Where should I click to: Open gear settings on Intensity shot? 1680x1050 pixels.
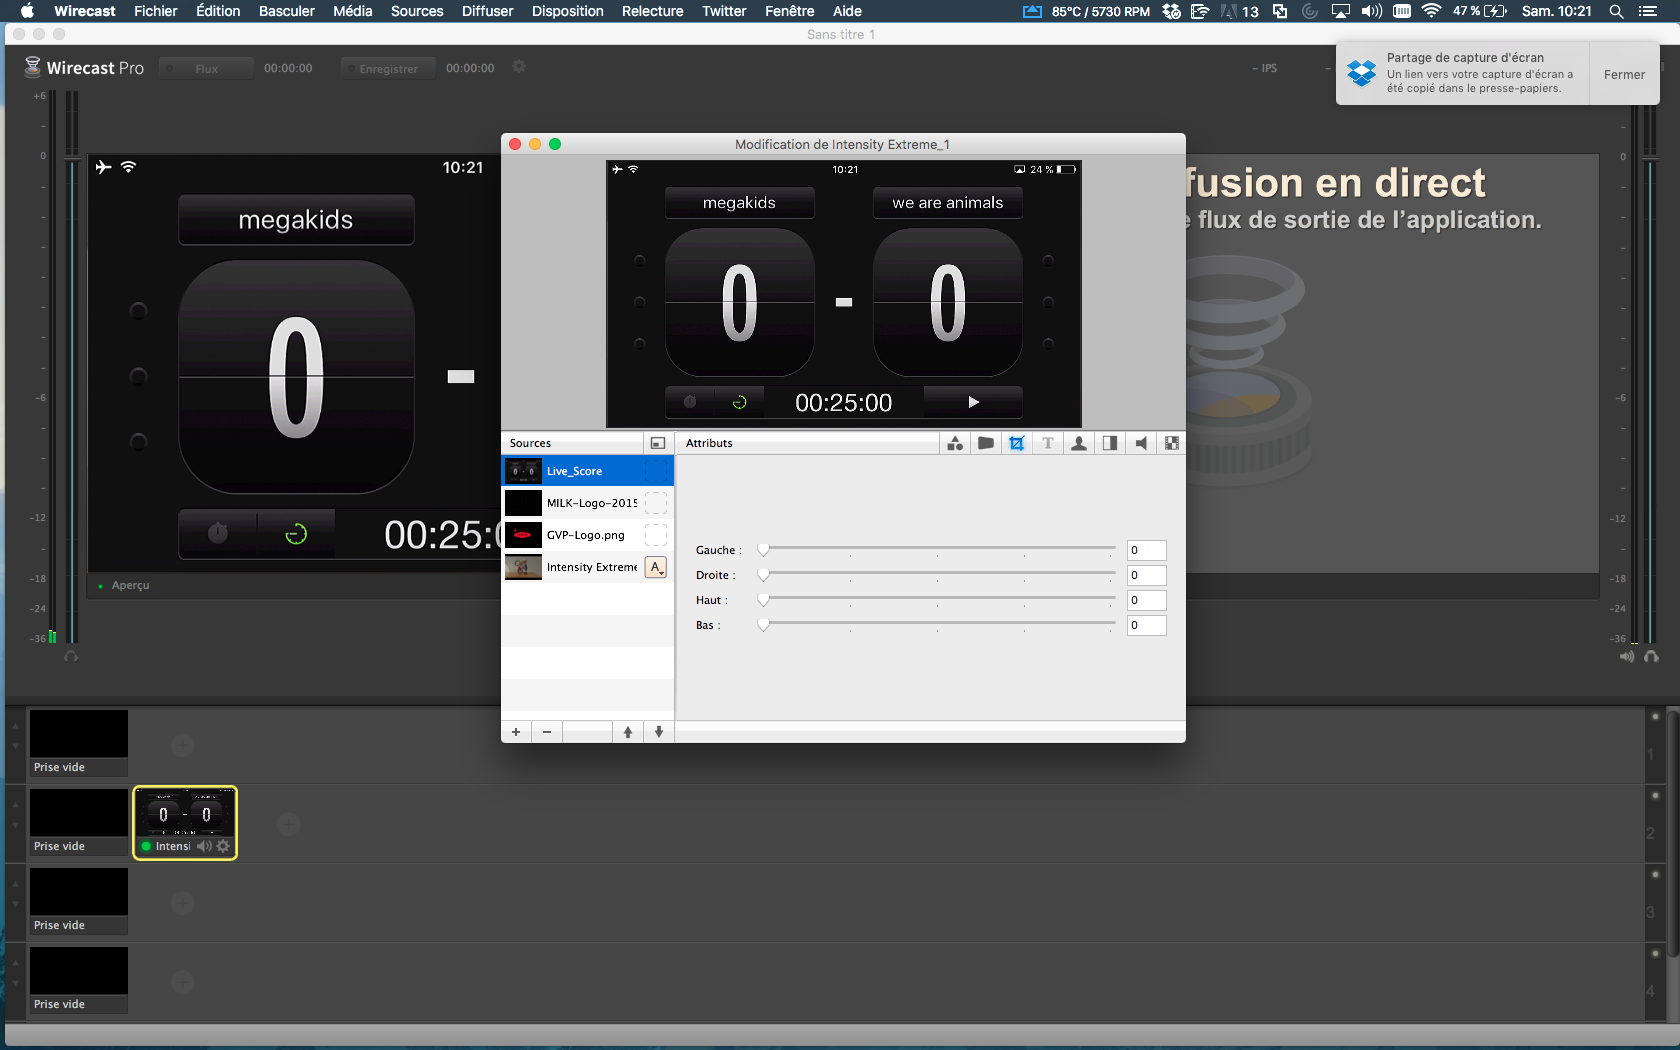[223, 846]
